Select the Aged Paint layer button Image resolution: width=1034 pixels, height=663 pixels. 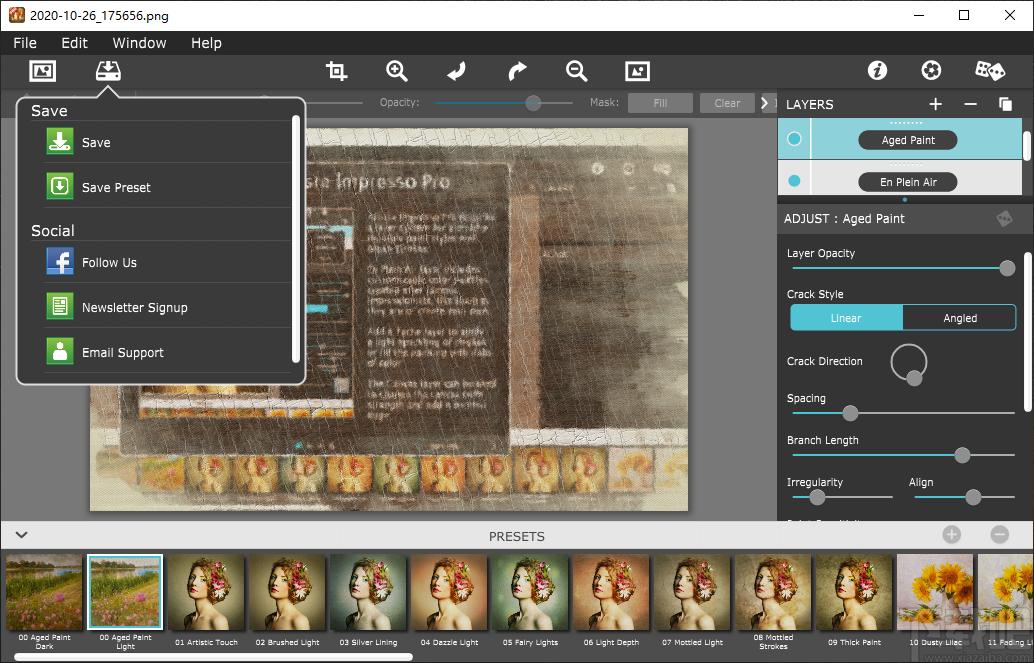click(907, 140)
